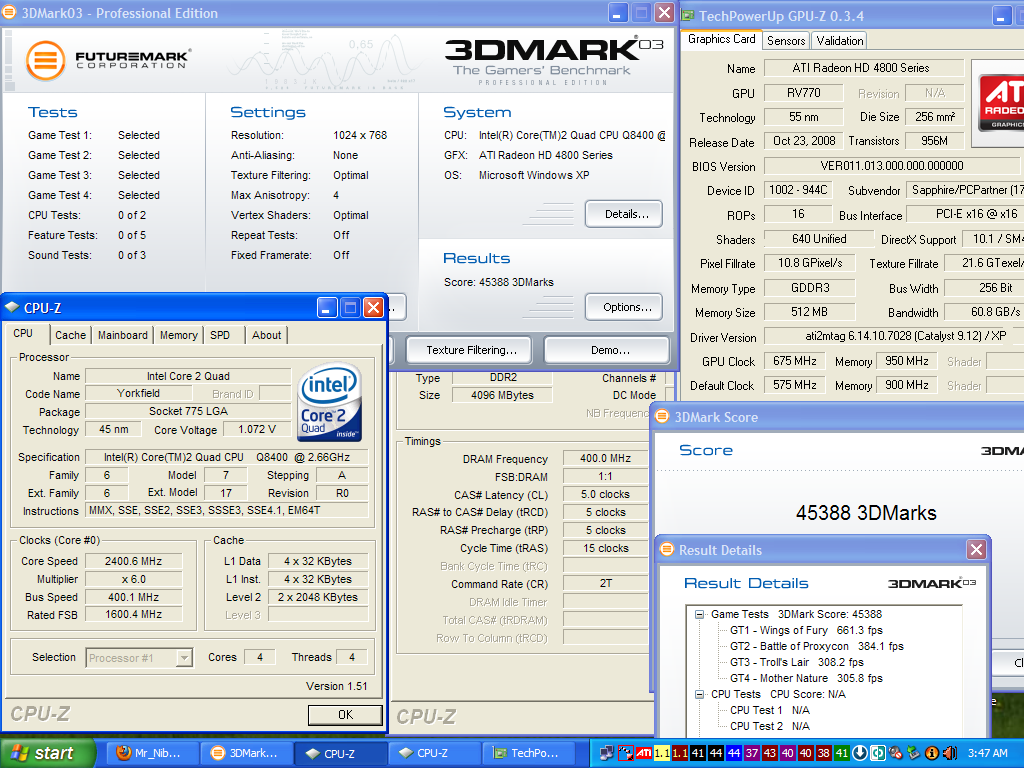Click the 3DMark03 title bar icon
1024x768 pixels.
[9, 12]
